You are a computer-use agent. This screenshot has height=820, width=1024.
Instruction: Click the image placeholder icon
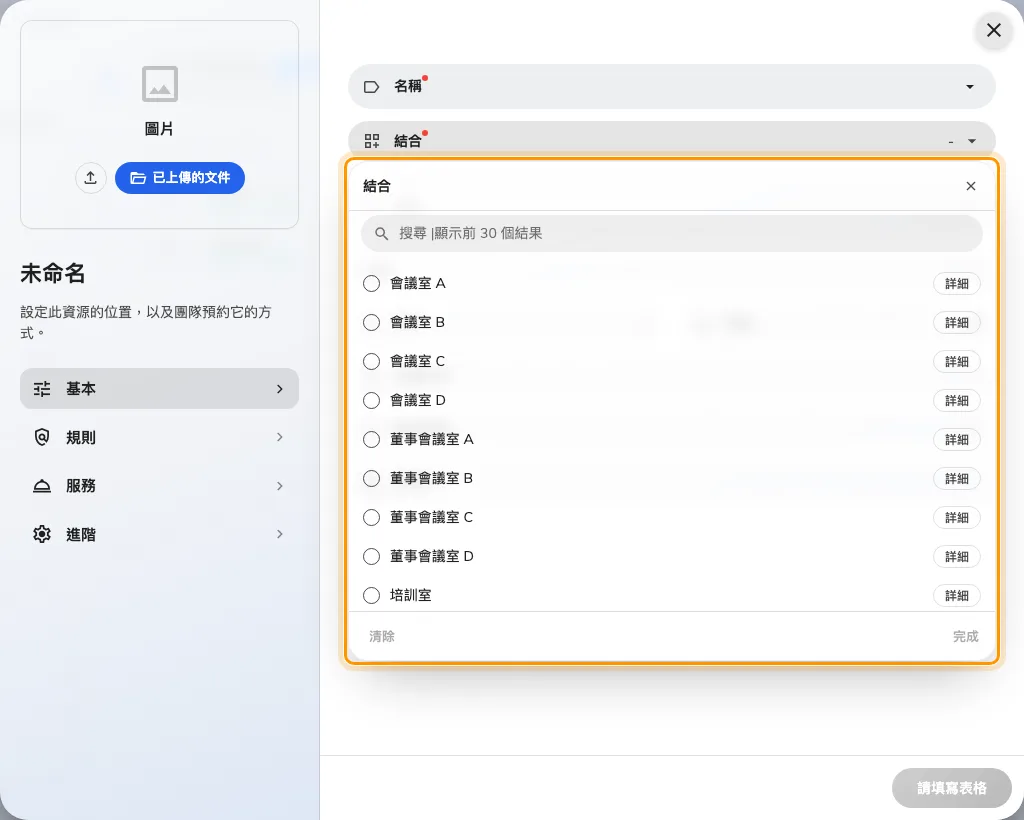point(160,84)
